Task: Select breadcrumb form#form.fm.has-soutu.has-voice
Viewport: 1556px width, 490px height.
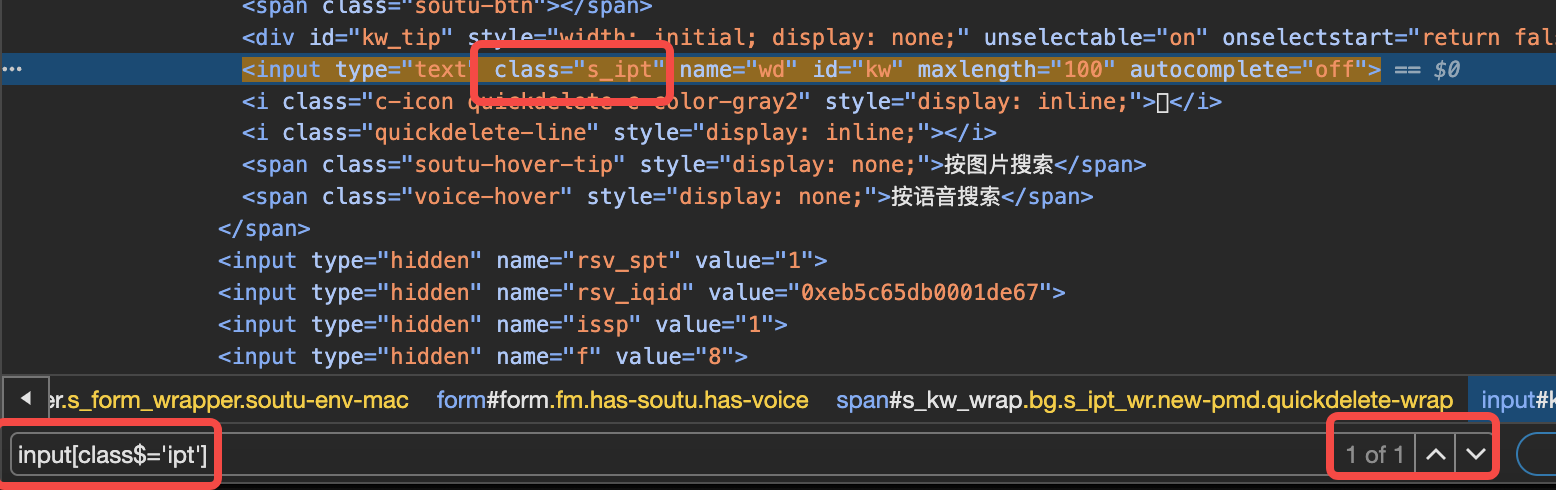Action: [x=622, y=401]
